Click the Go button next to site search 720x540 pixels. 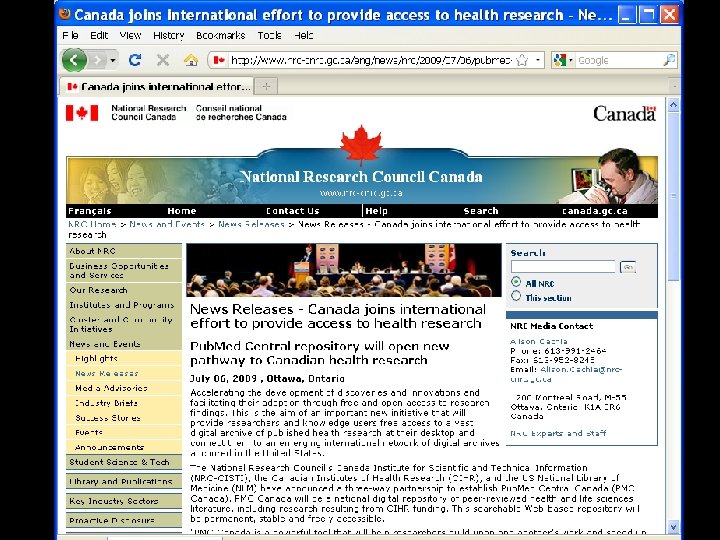tap(628, 267)
